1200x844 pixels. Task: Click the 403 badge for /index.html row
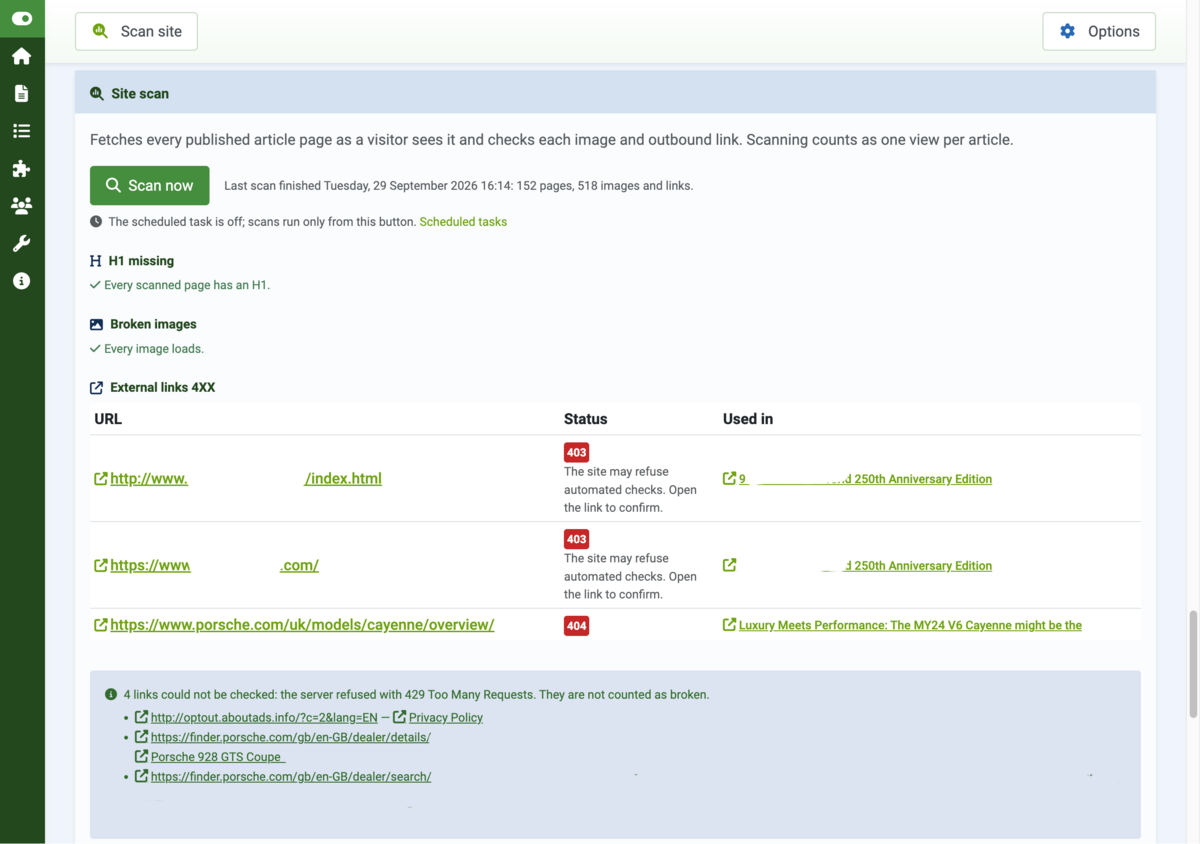(x=576, y=452)
